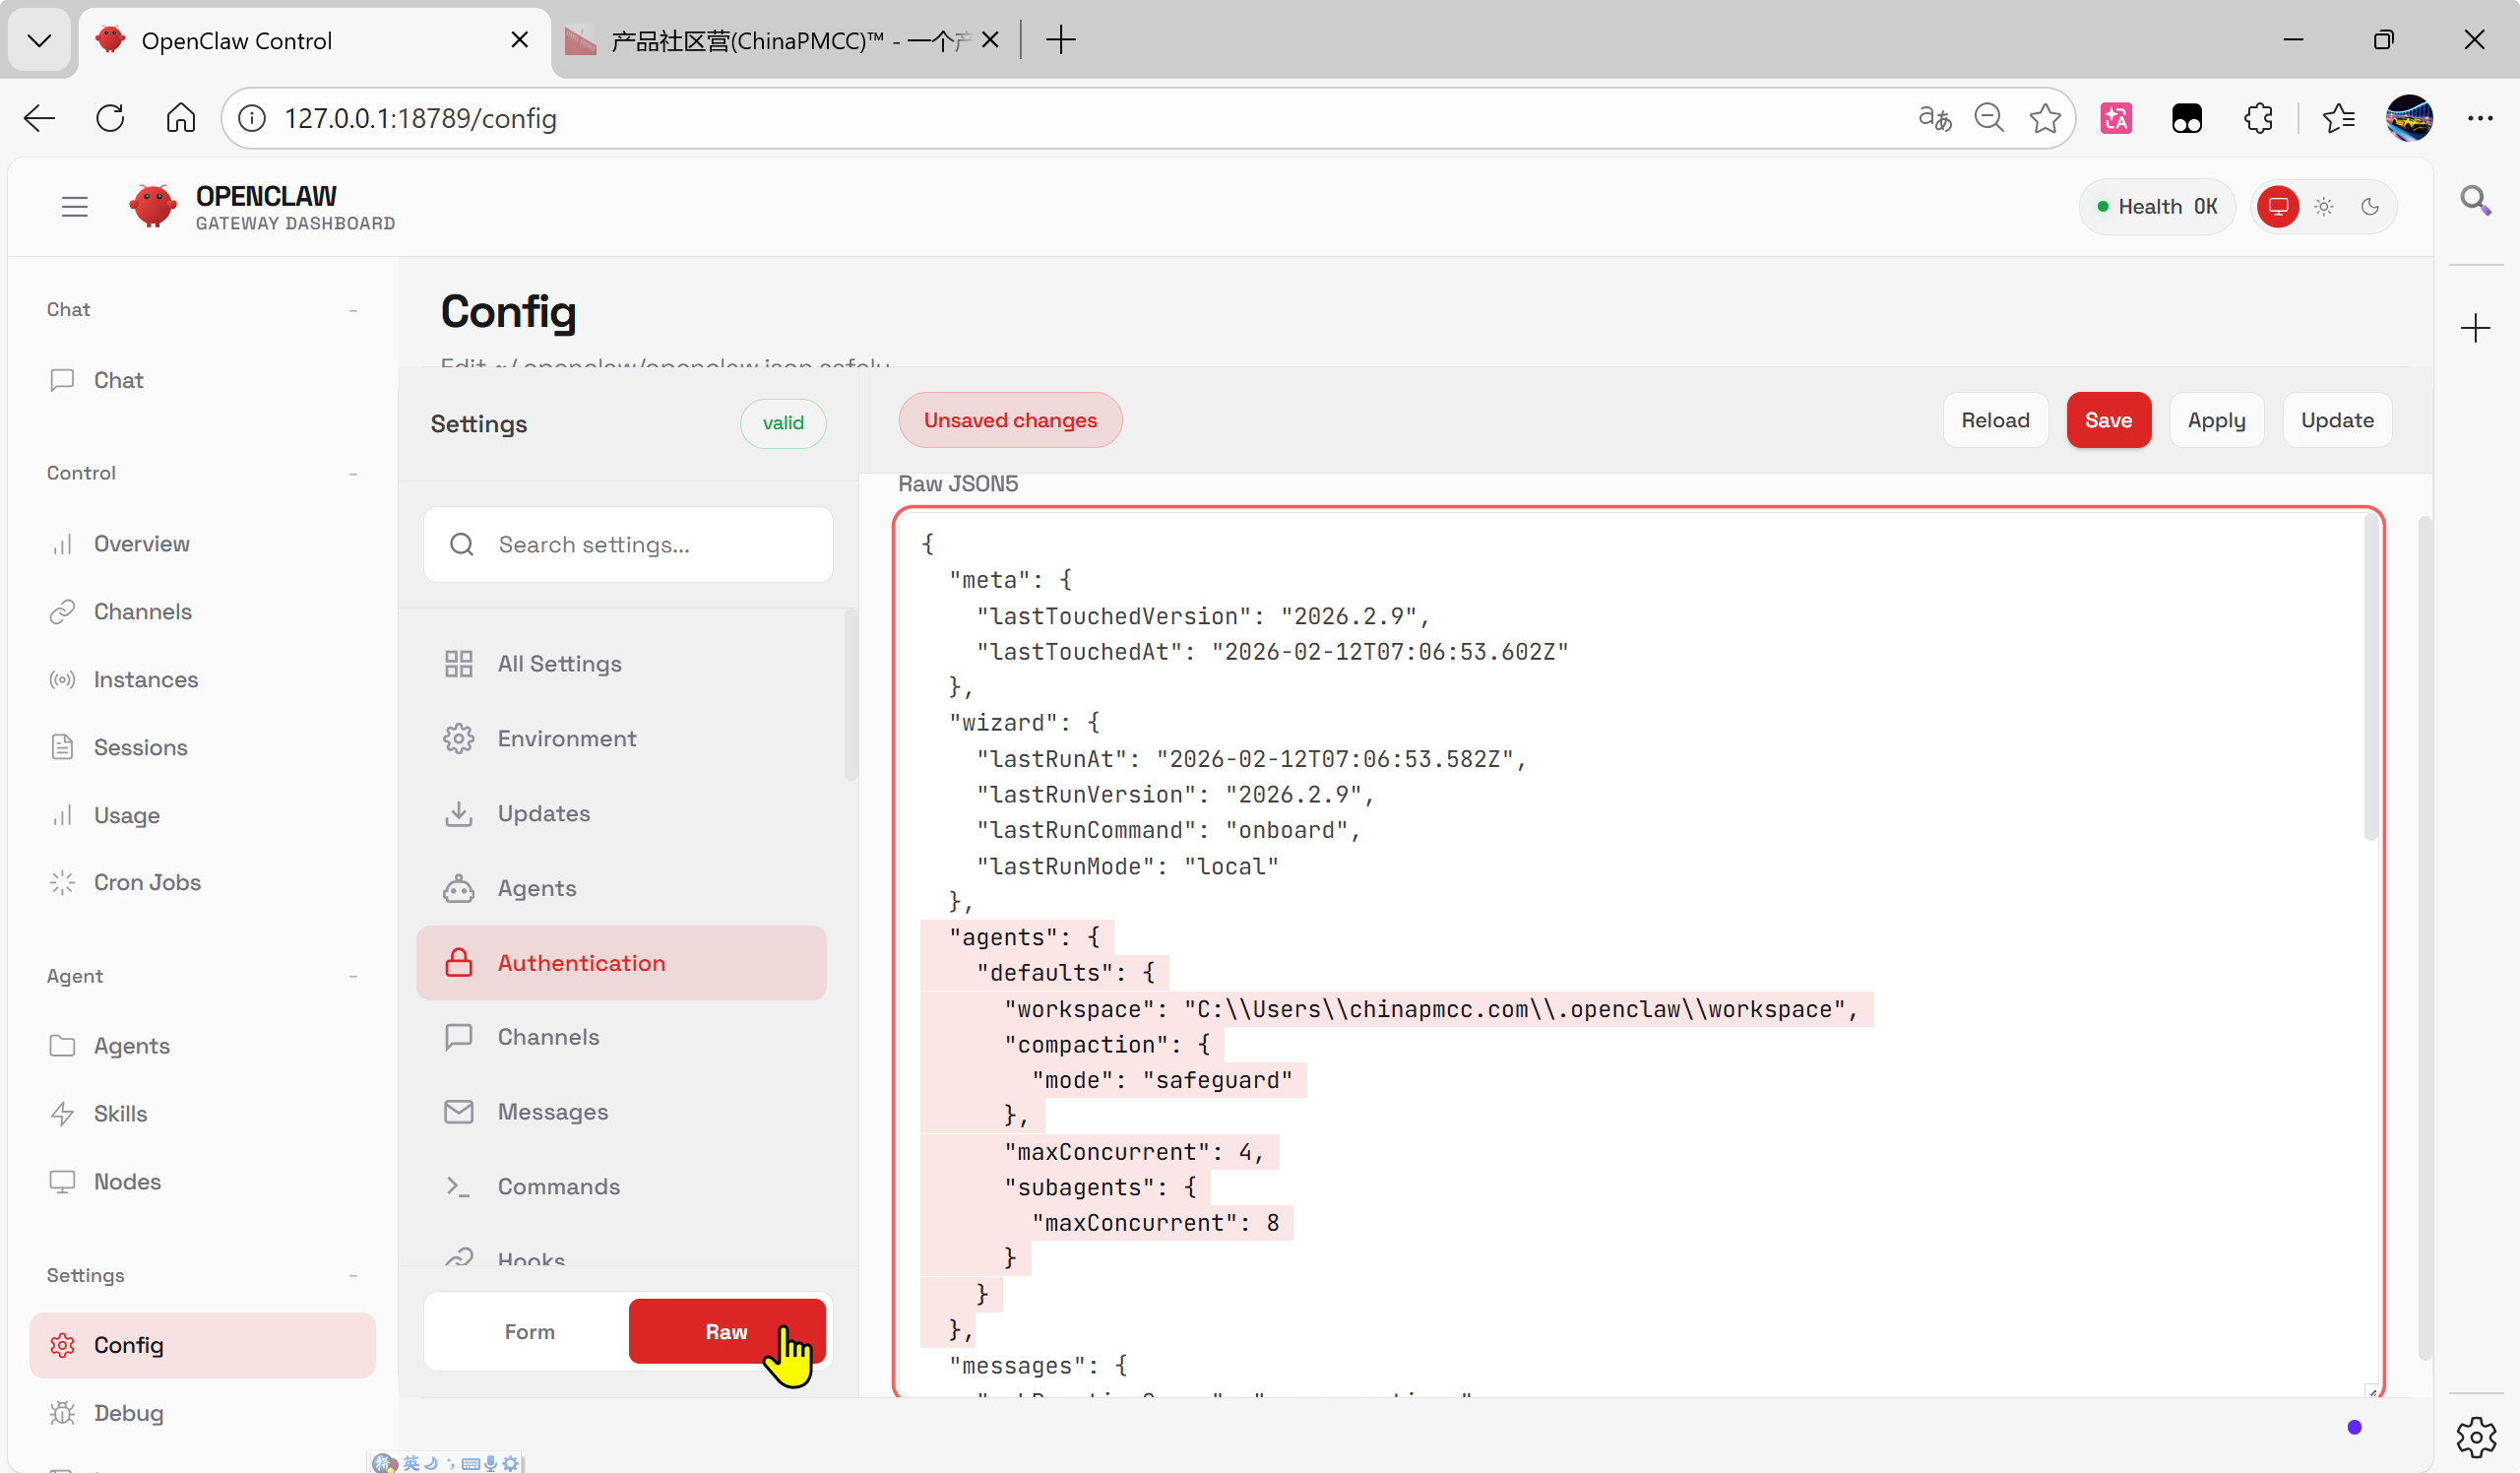Open Nodes in the sidebar
The image size is (2520, 1473).
pos(127,1181)
